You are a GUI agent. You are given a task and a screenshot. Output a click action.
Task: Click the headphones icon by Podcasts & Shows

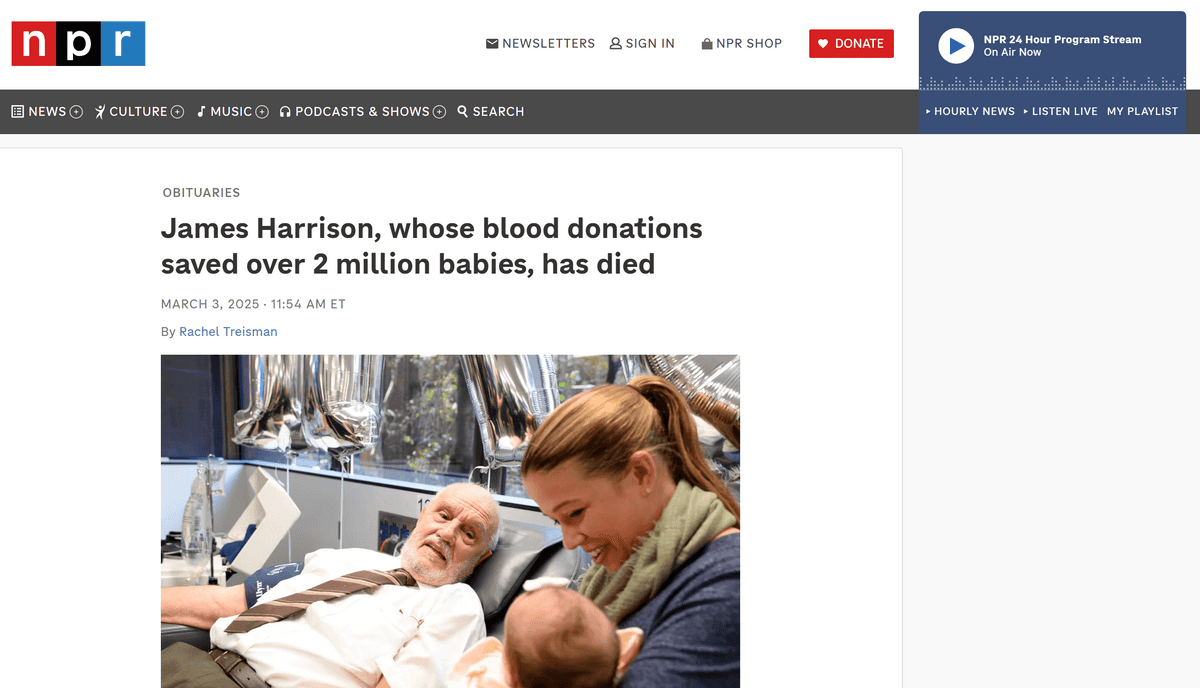285,112
